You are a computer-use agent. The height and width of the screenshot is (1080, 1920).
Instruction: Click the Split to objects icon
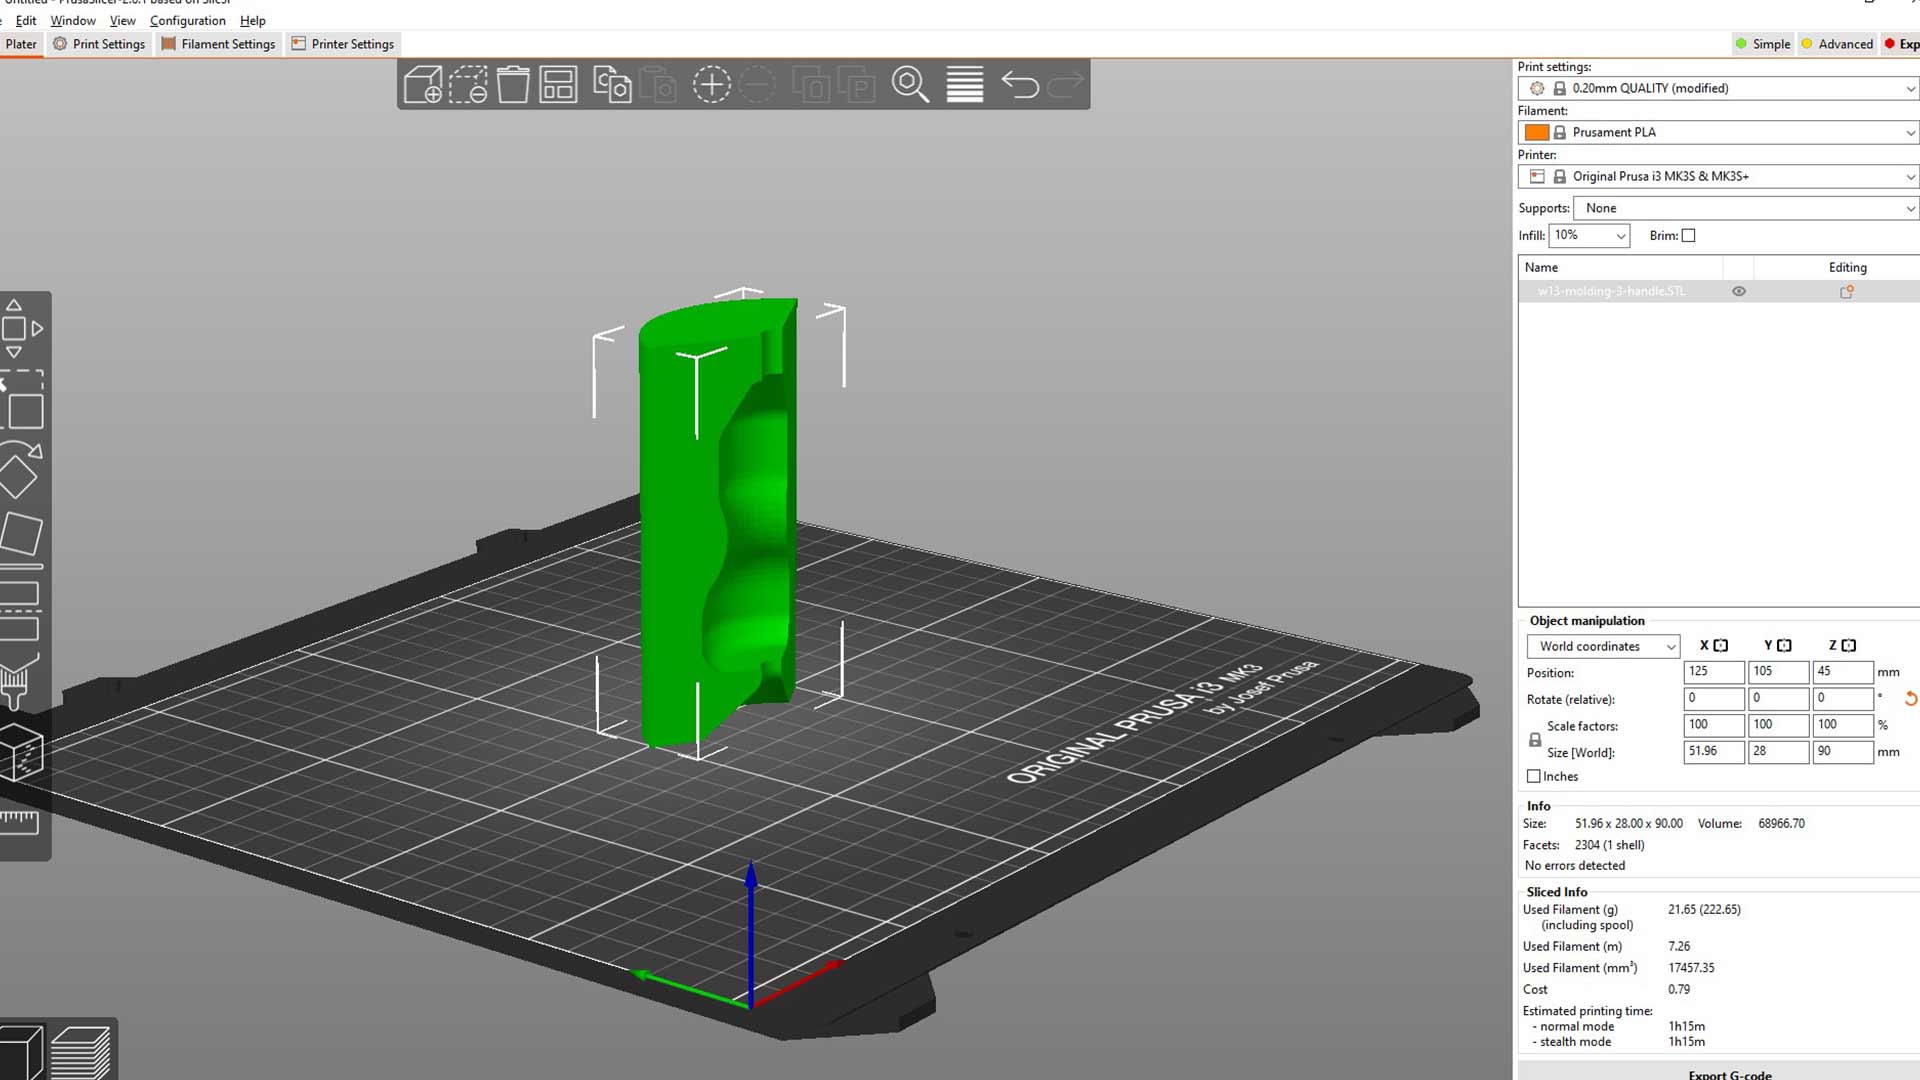(811, 85)
